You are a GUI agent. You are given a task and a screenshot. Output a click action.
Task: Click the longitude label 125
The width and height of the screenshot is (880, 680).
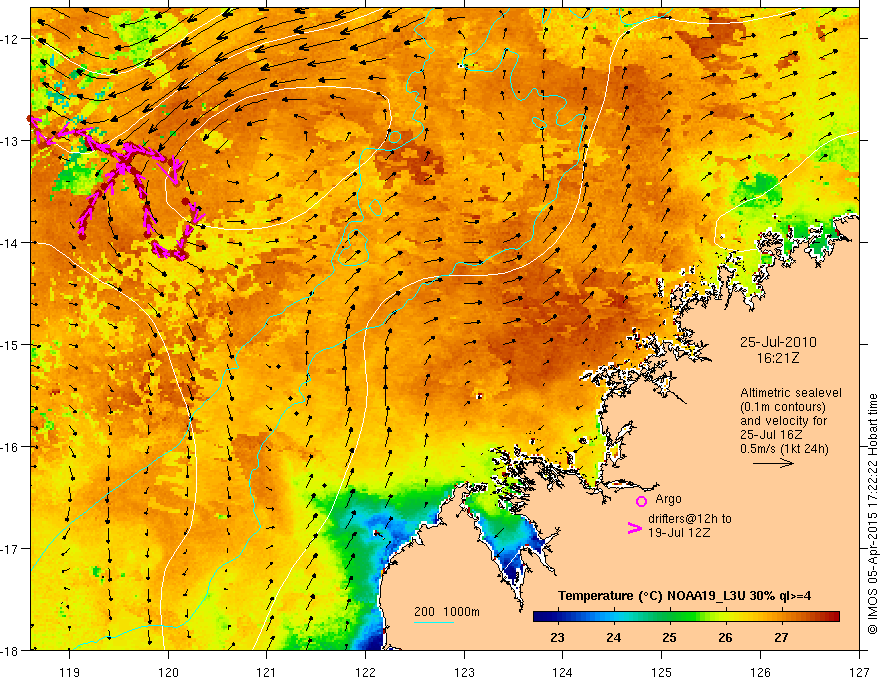pos(662,672)
